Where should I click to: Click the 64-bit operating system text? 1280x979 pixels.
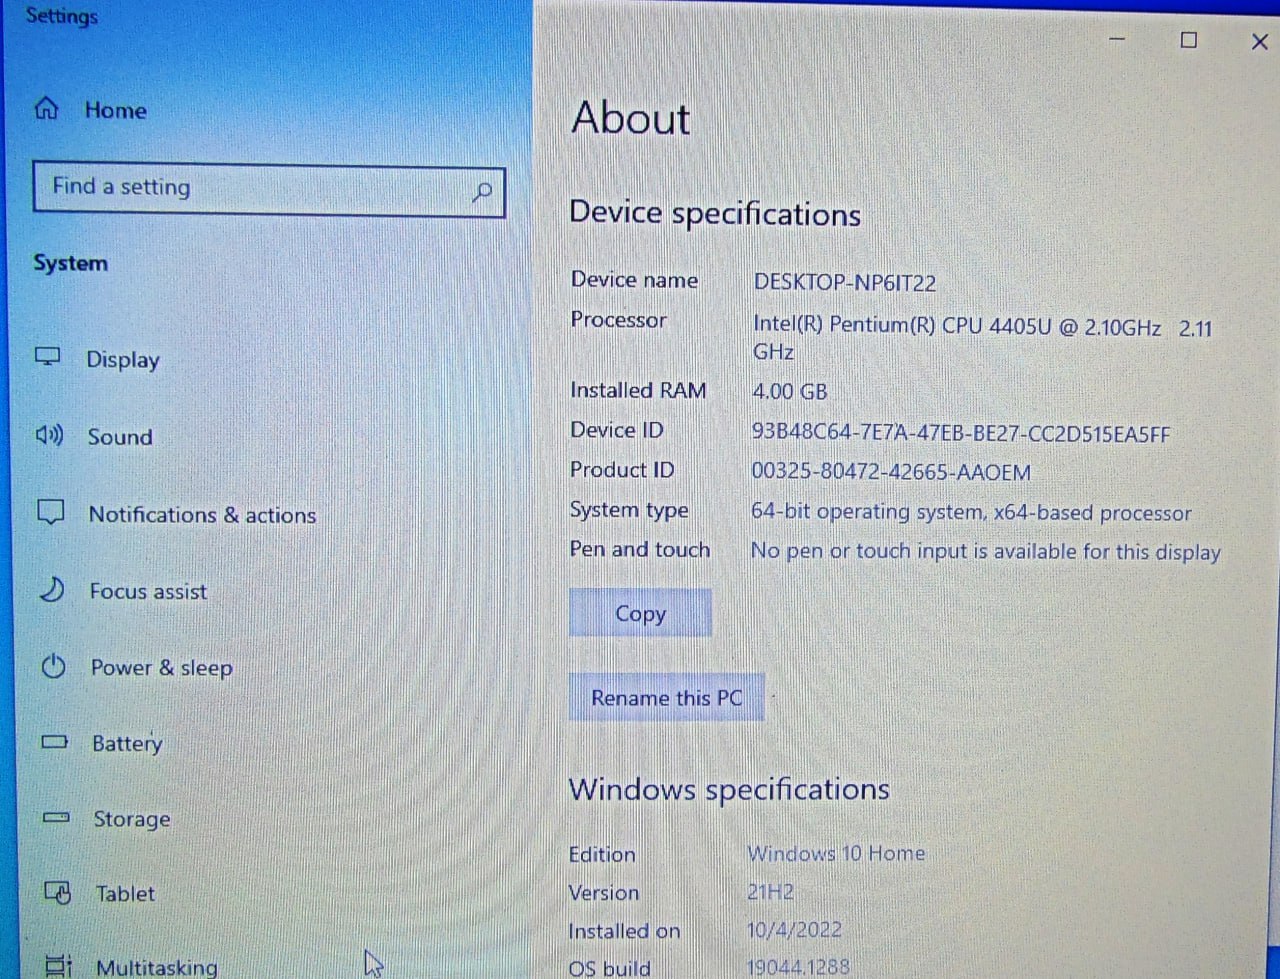[x=971, y=512]
